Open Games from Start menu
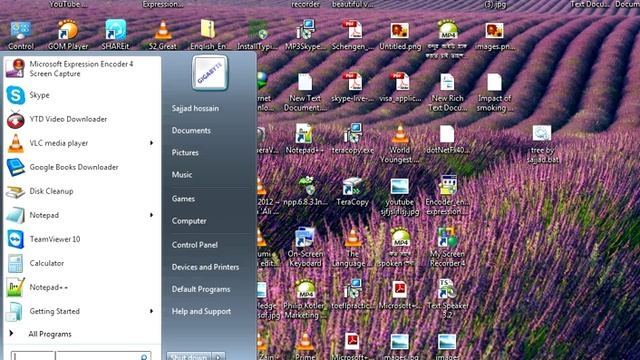This screenshot has width=640, height=360. pyautogui.click(x=183, y=199)
